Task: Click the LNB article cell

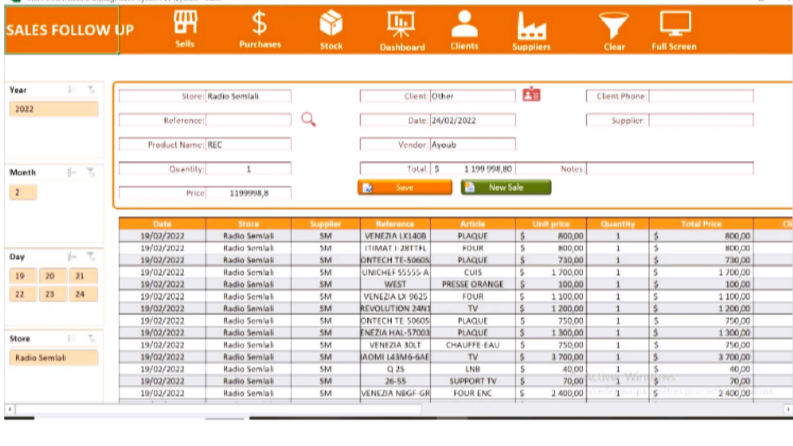Action: (472, 369)
